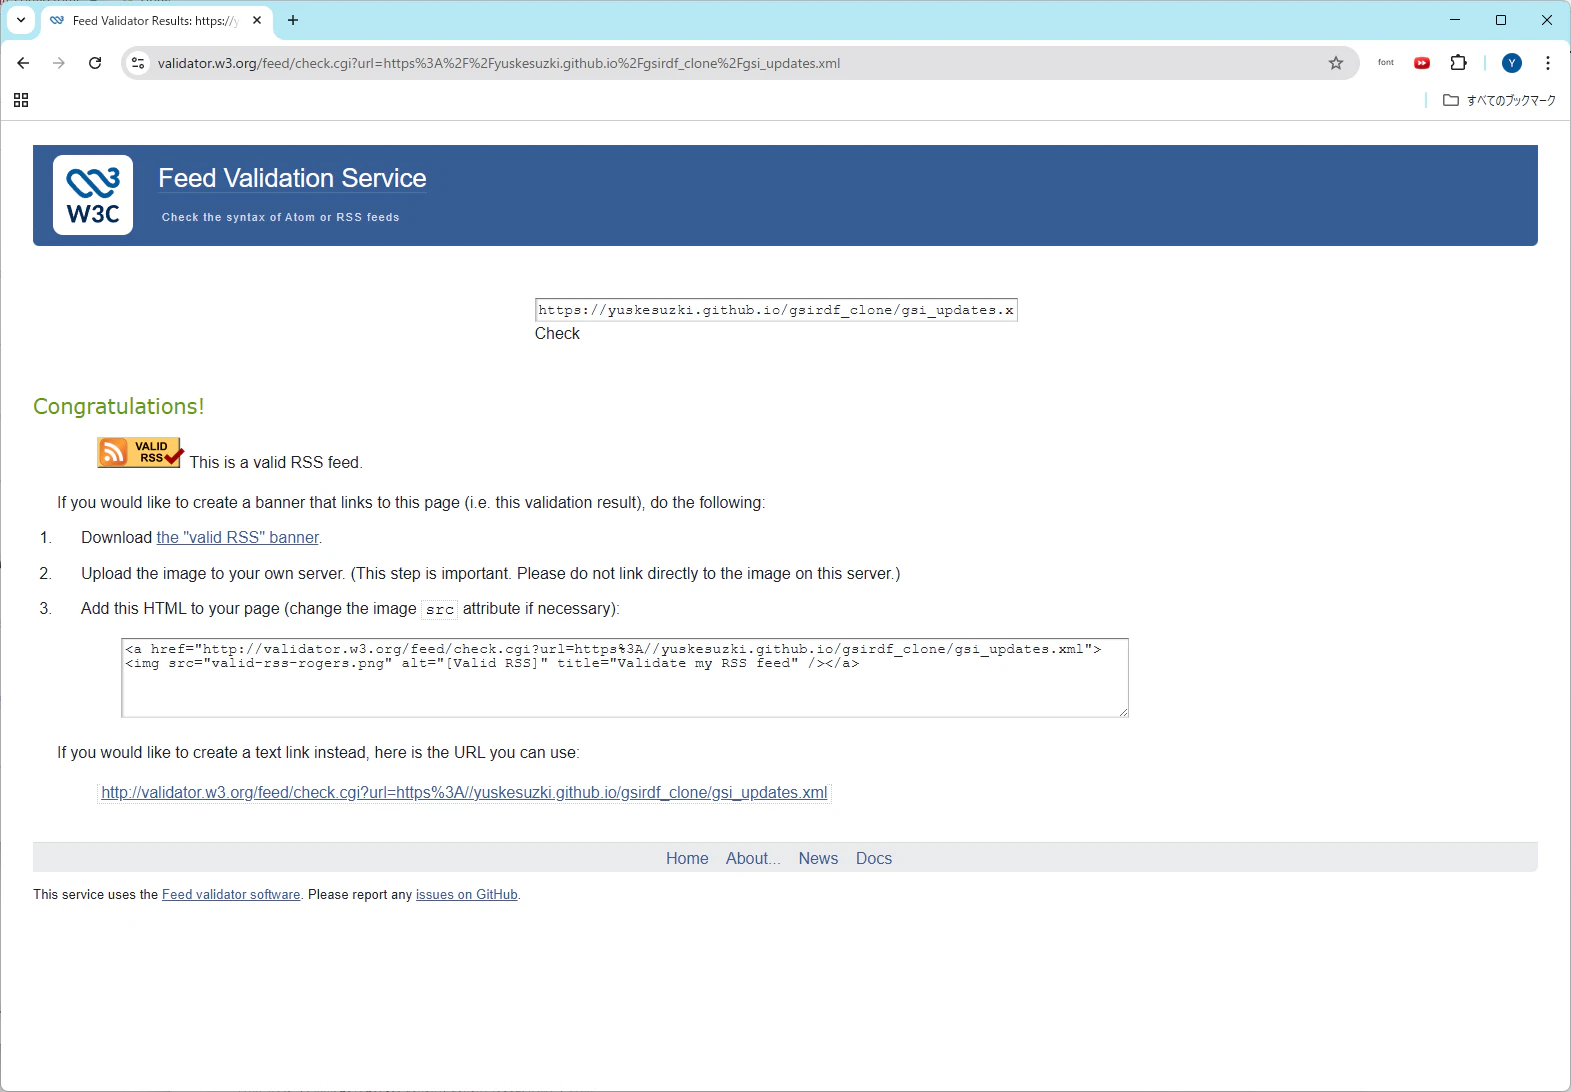Open the red YouTube extension icon
Screen dimensions: 1571x1092
point(1422,63)
